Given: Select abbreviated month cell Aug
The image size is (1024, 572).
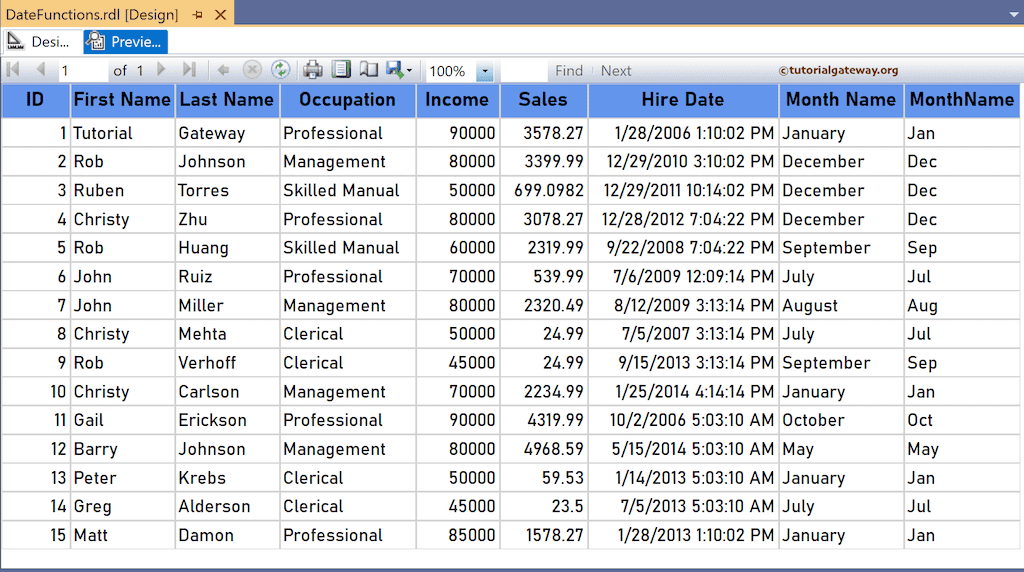Looking at the screenshot, I should pyautogui.click(x=962, y=306).
